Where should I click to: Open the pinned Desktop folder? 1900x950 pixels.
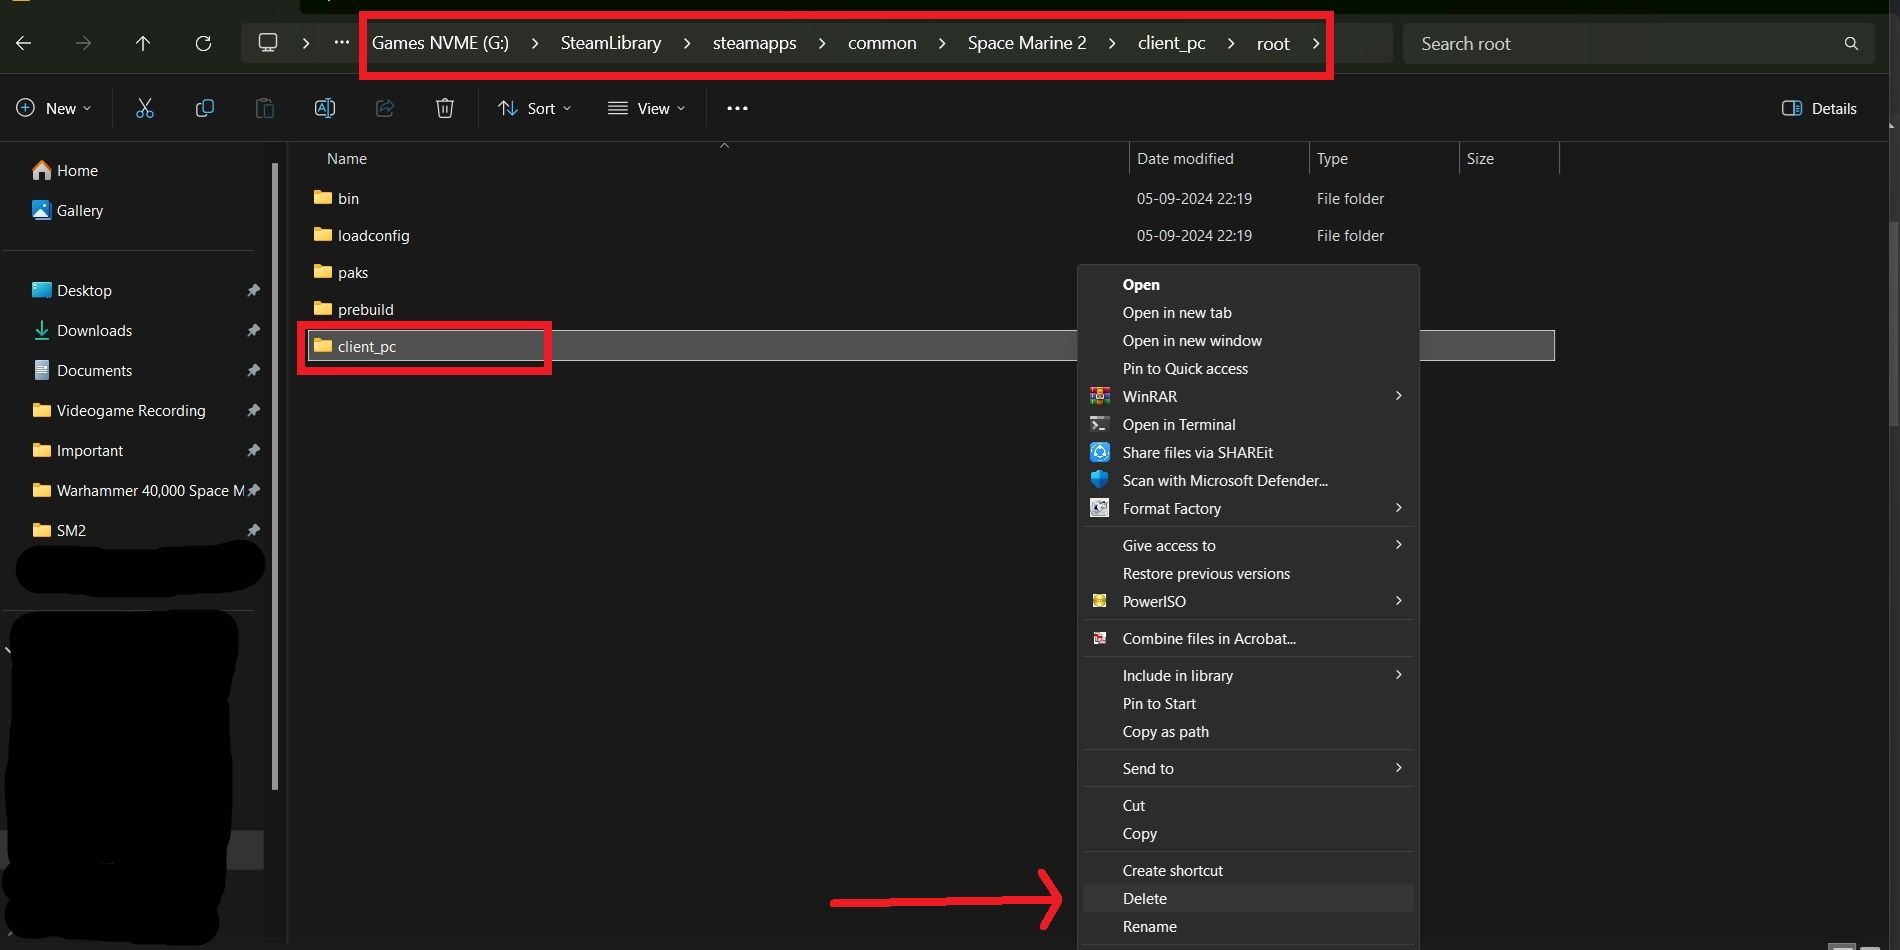(72, 290)
